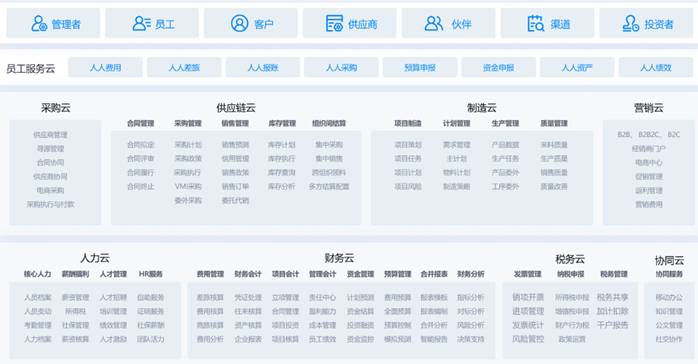Click the 财务云 section title
Image resolution: width=698 pixels, height=364 pixels.
click(x=339, y=258)
